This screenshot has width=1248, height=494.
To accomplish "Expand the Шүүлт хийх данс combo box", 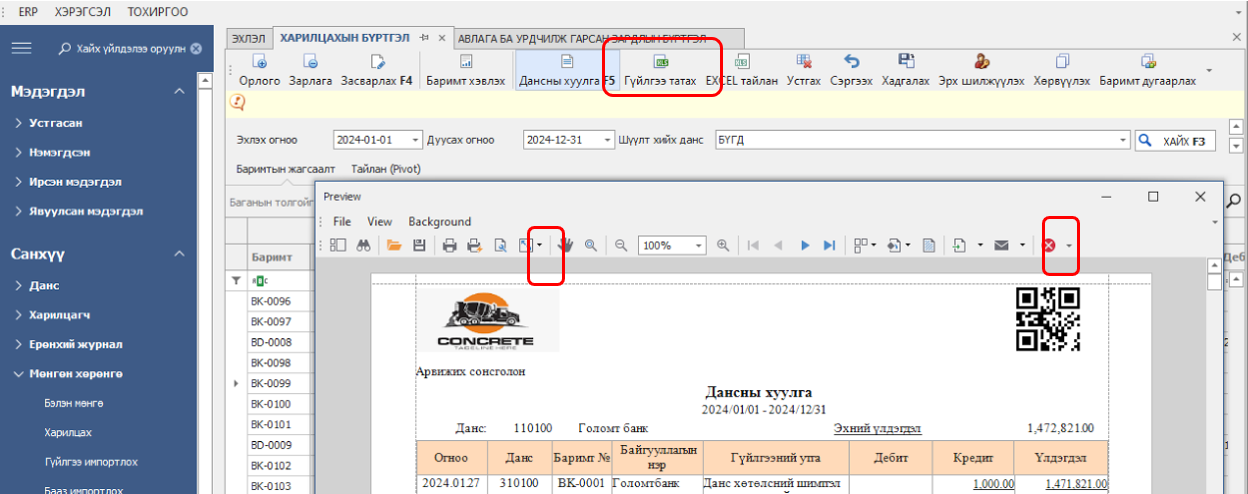I will (1123, 140).
